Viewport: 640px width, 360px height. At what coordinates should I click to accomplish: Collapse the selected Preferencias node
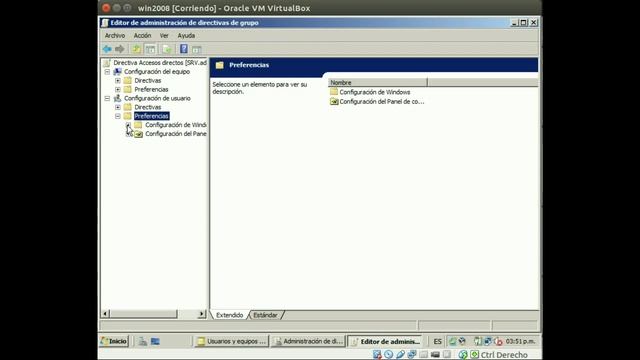118,116
